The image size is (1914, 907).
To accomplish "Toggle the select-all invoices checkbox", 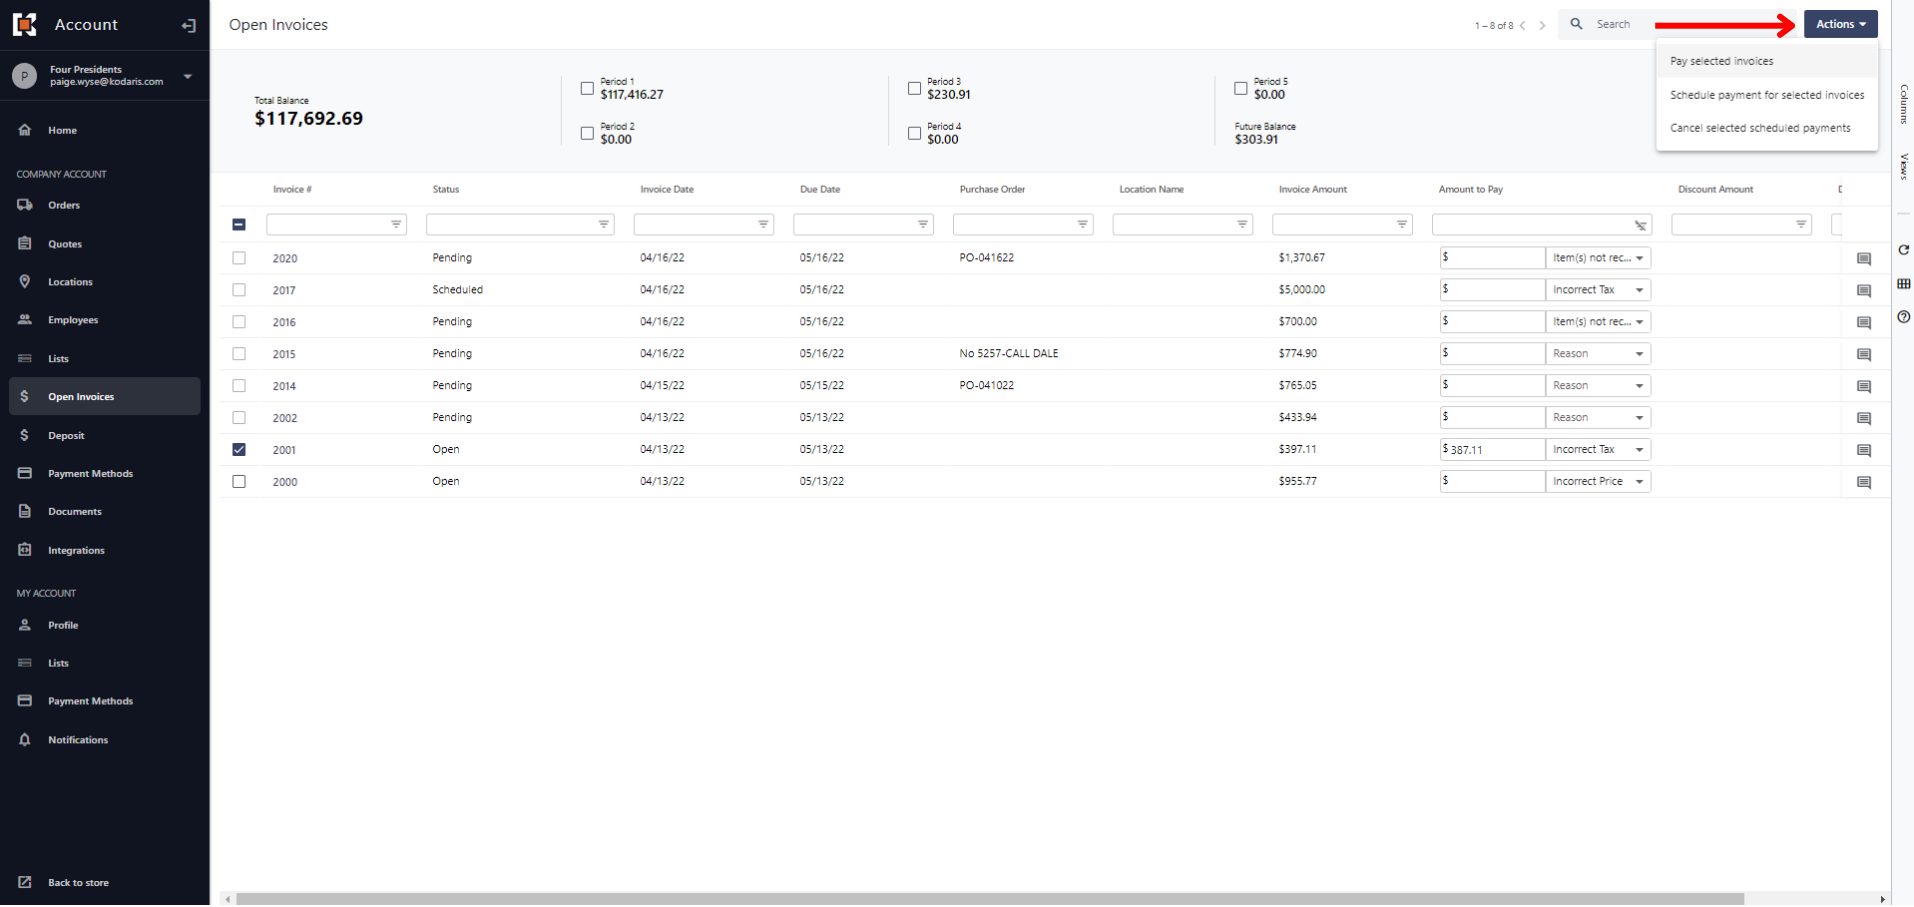I will (239, 225).
